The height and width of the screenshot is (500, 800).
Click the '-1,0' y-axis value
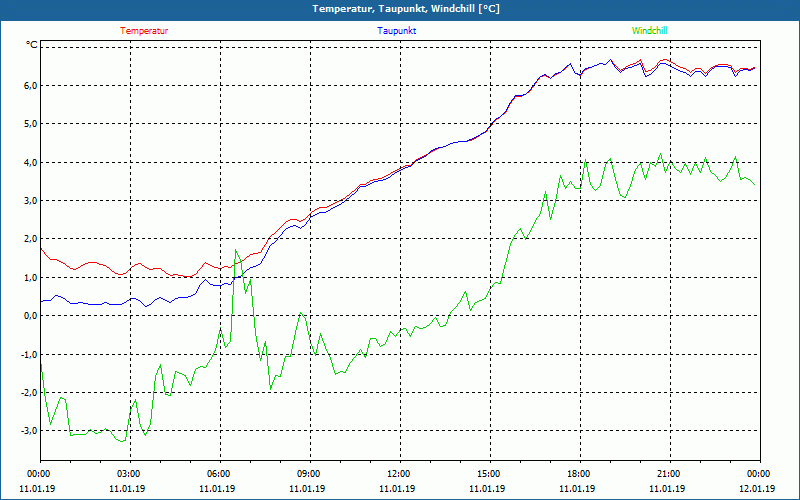pyautogui.click(x=29, y=354)
